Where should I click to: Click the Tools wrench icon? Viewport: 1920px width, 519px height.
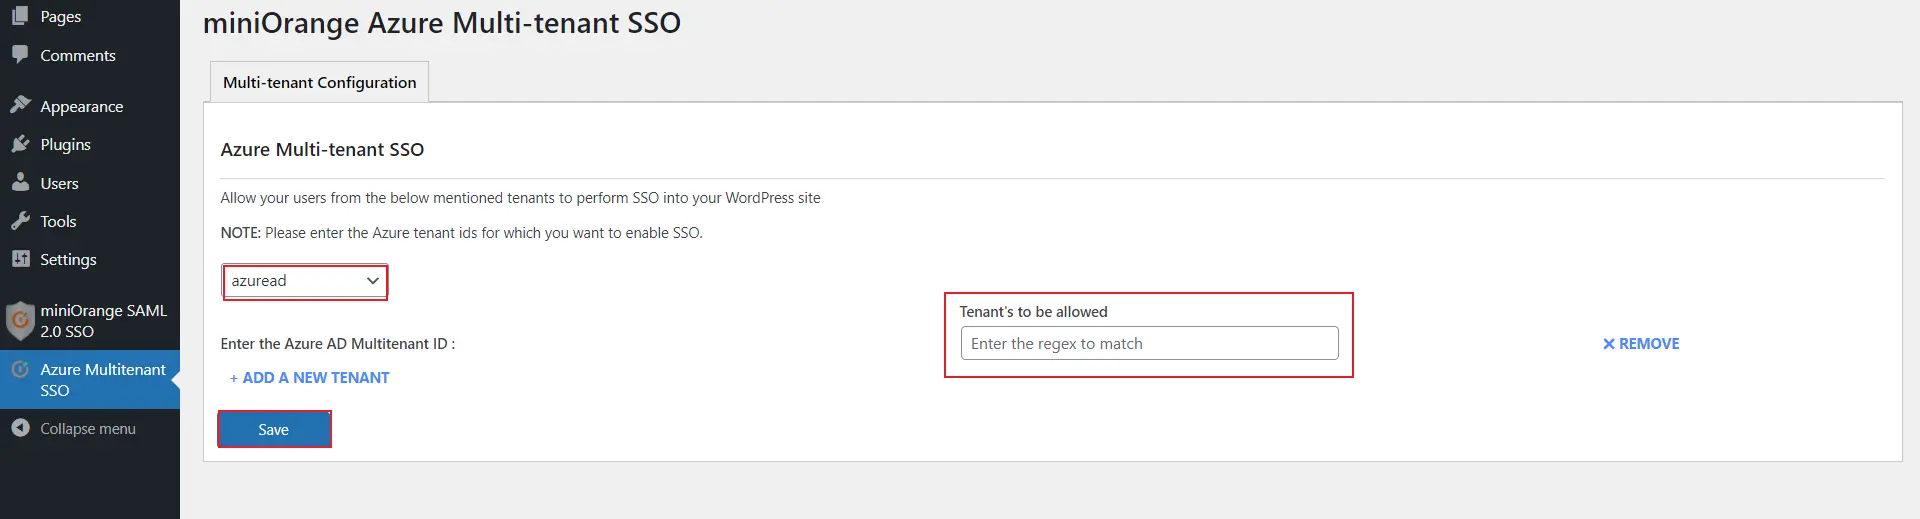(x=20, y=220)
